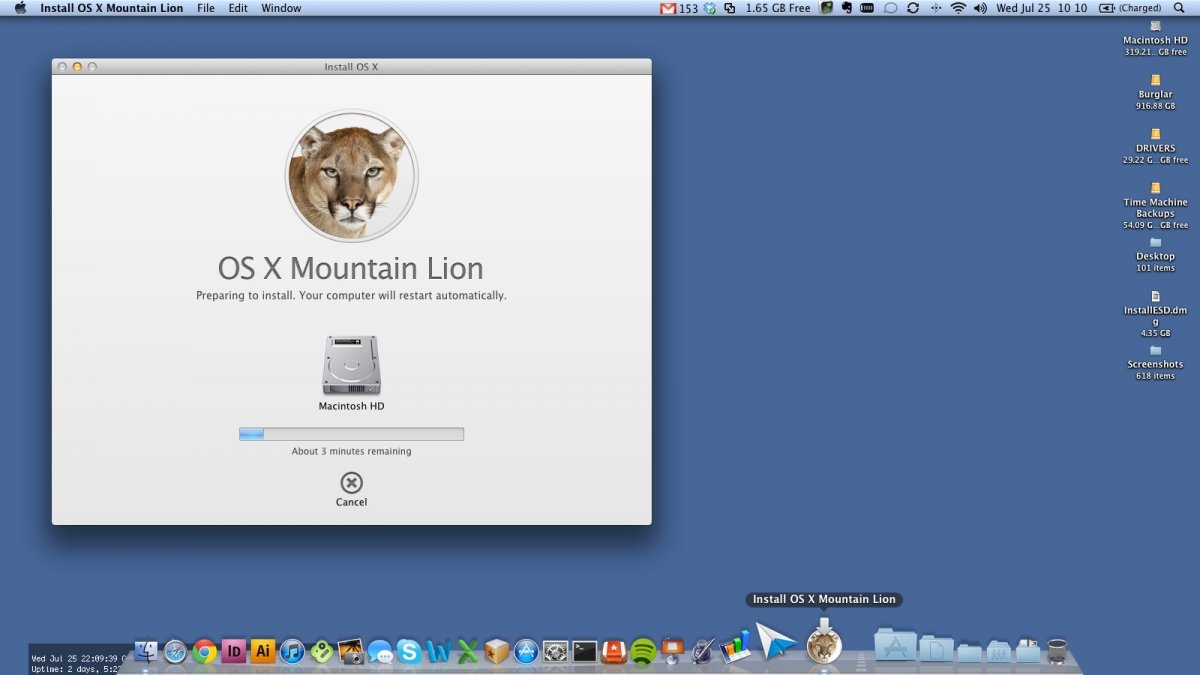
Task: Click the 'OS X Mountain Lion' heading
Action: 351,268
